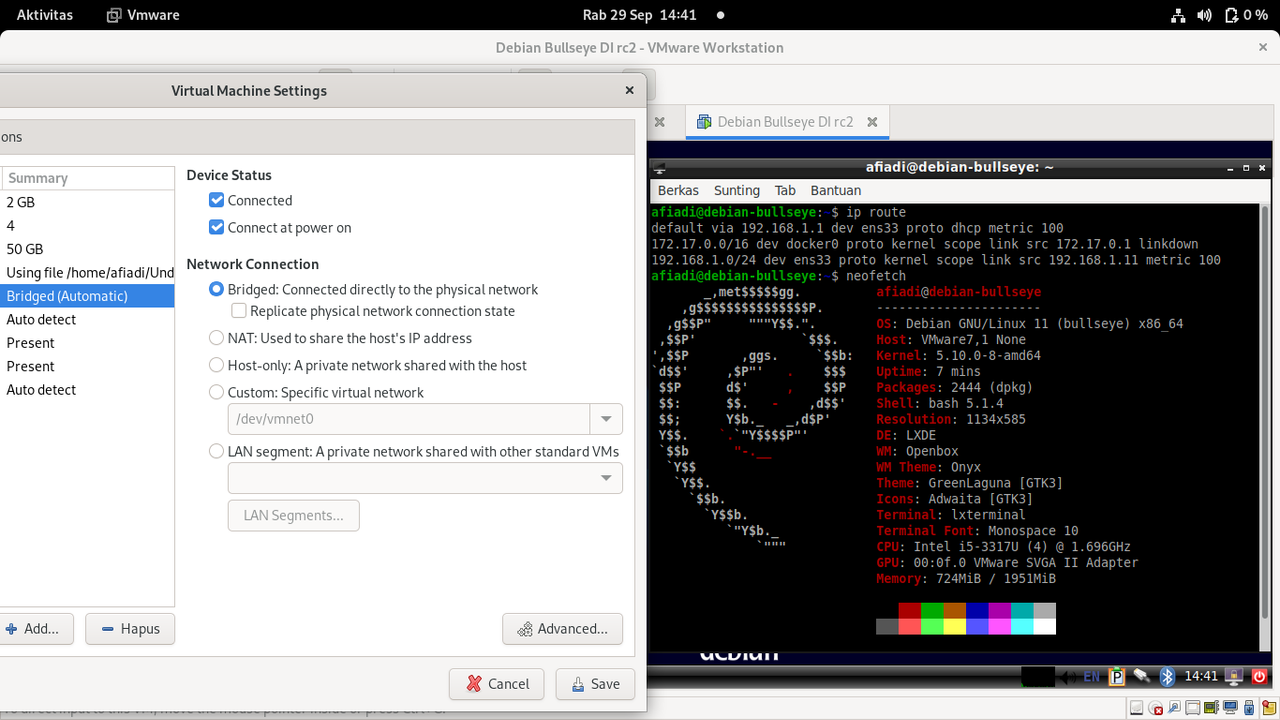This screenshot has width=1280, height=720.
Task: Open the Berkas menu in the terminal
Action: click(678, 190)
